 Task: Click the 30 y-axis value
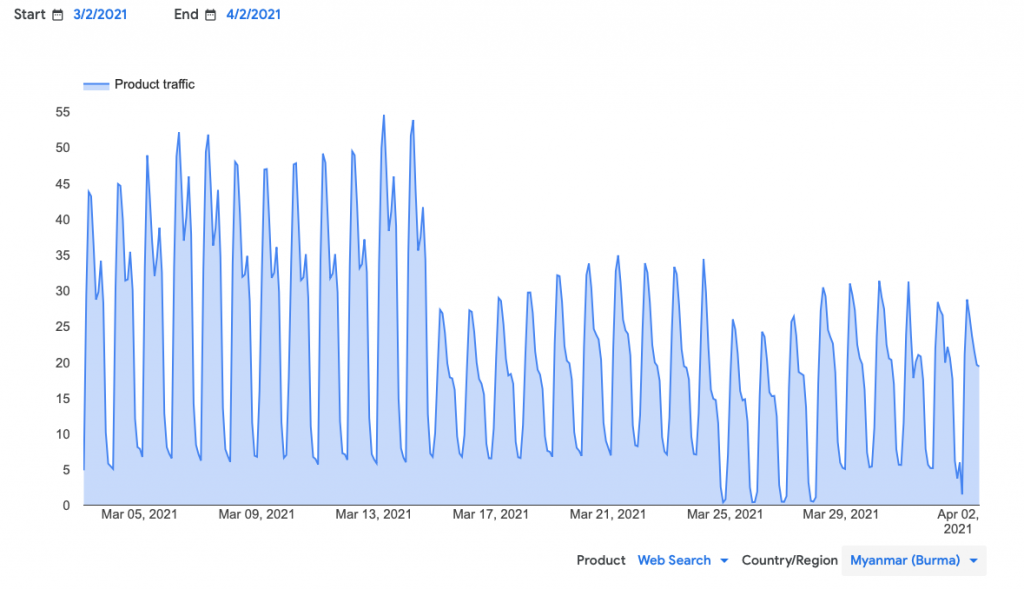pyautogui.click(x=63, y=291)
